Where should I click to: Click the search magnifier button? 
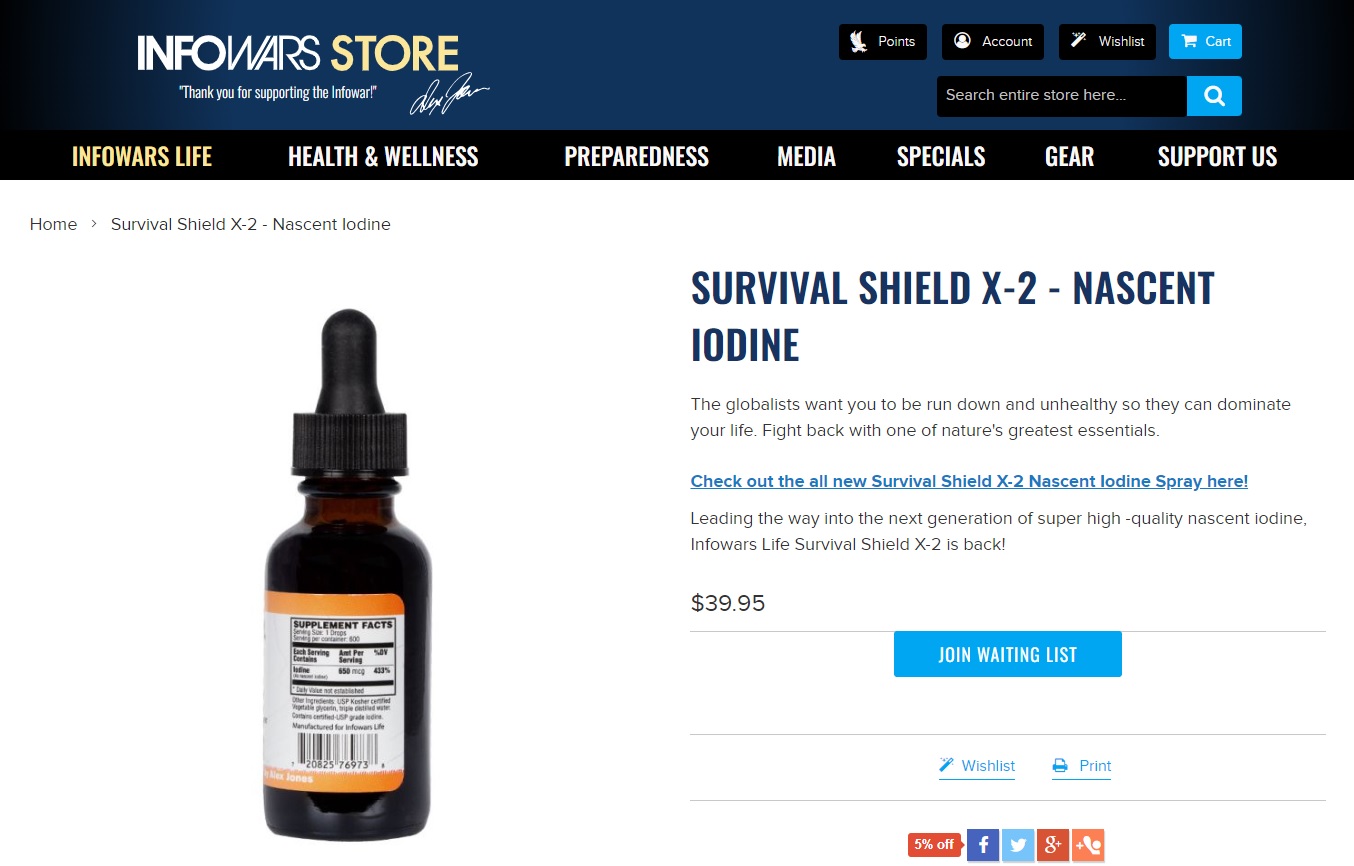[x=1214, y=96]
